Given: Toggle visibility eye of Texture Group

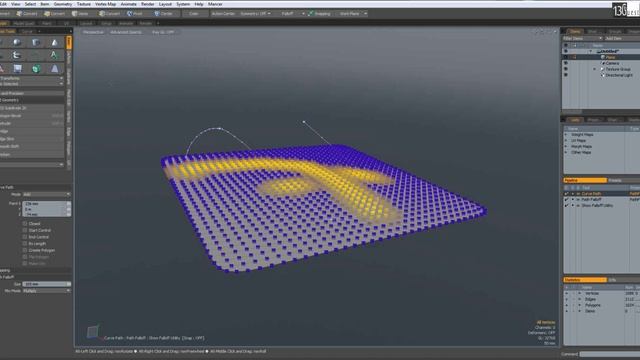Looking at the screenshot, I should pyautogui.click(x=566, y=69).
